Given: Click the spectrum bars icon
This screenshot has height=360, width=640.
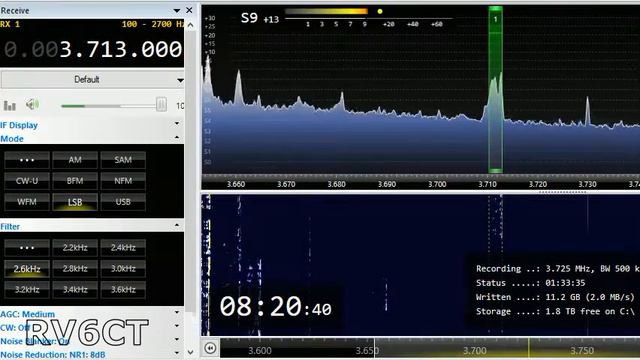Looking at the screenshot, I should pos(9,106).
